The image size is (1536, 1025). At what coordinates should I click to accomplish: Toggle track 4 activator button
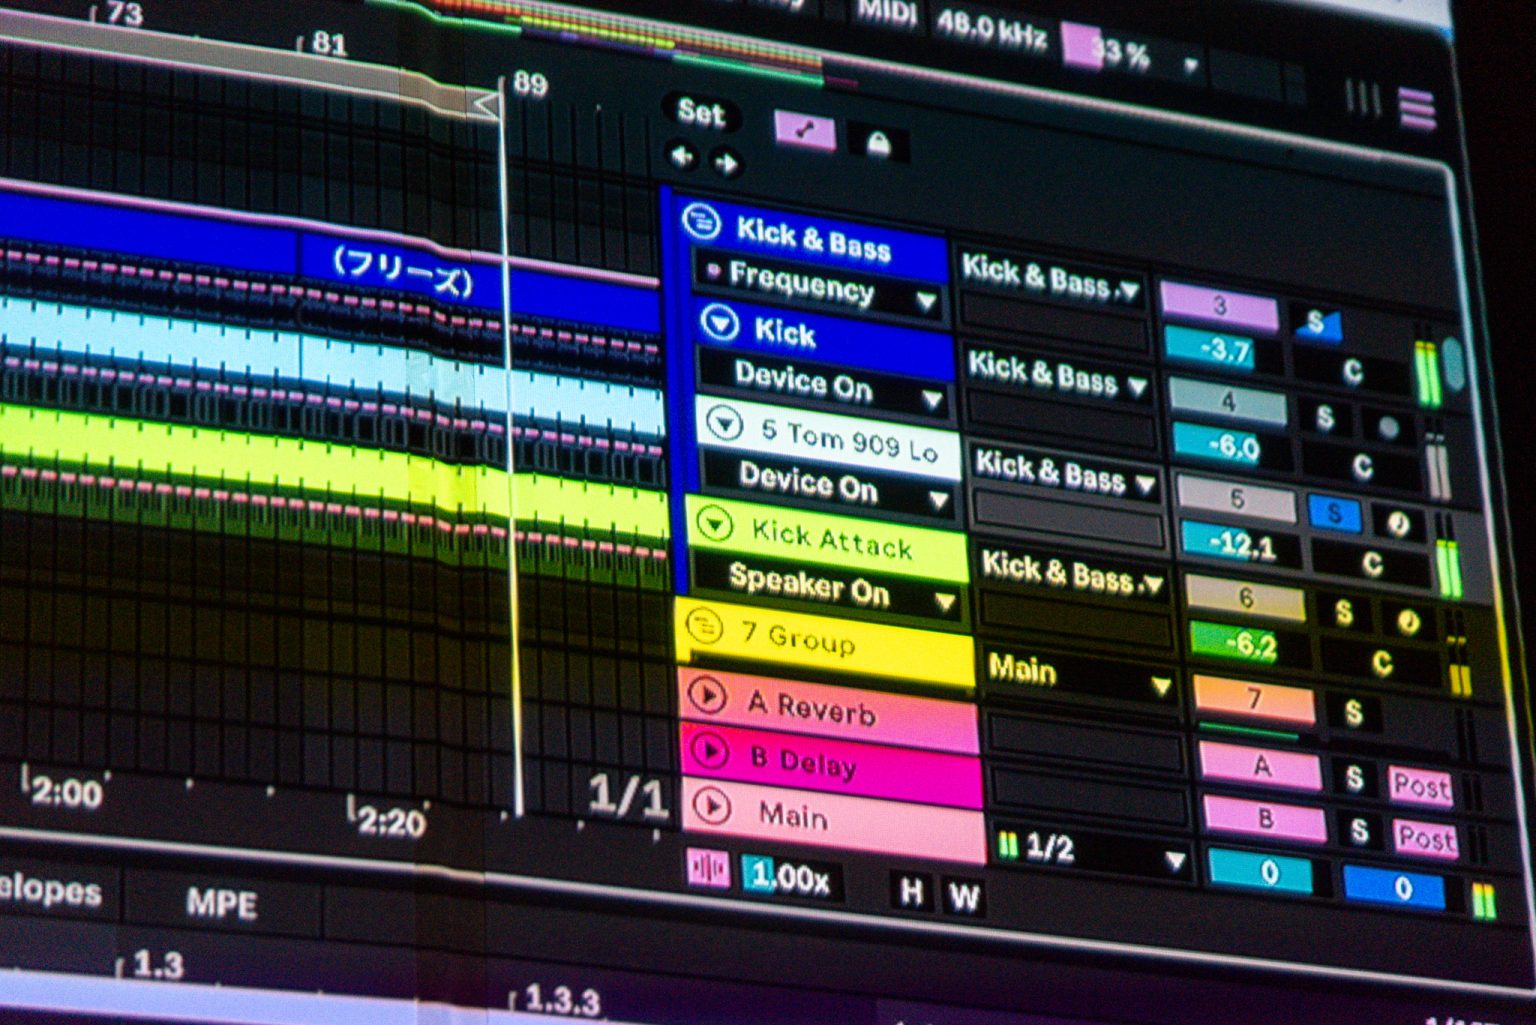pyautogui.click(x=1228, y=402)
